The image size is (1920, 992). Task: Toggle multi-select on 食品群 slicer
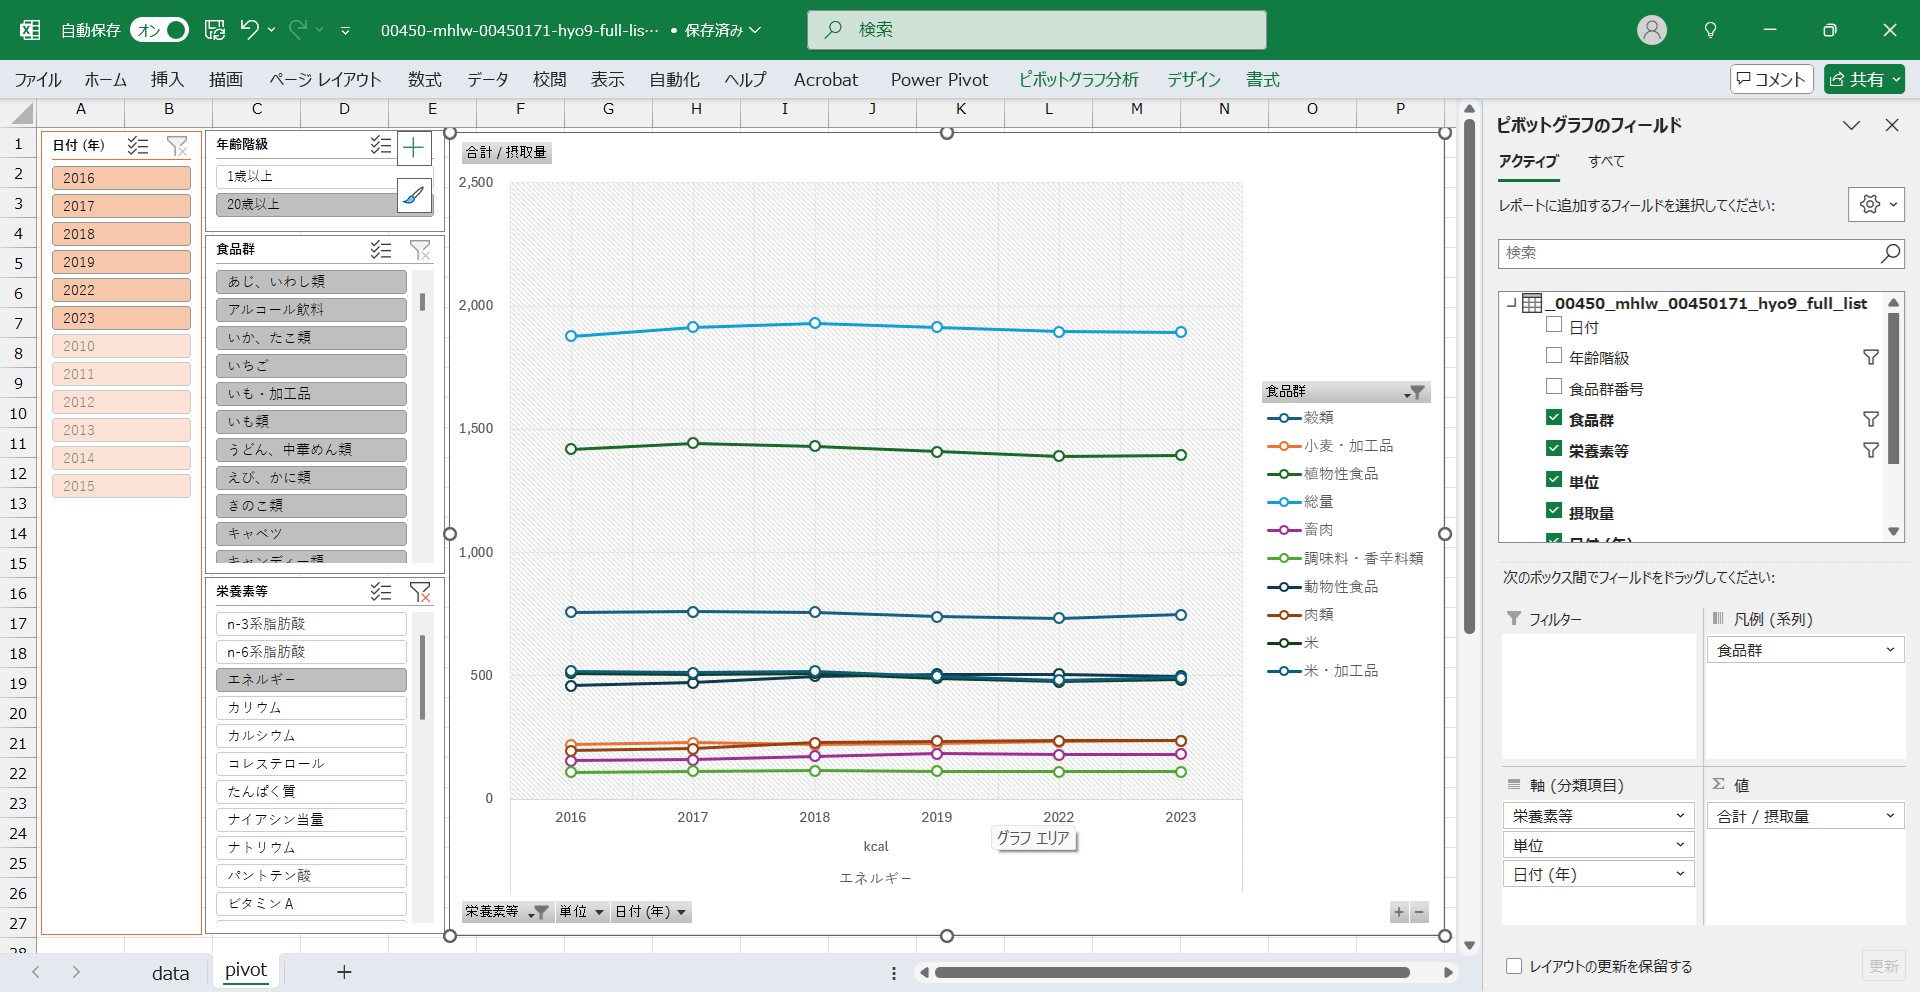point(381,250)
